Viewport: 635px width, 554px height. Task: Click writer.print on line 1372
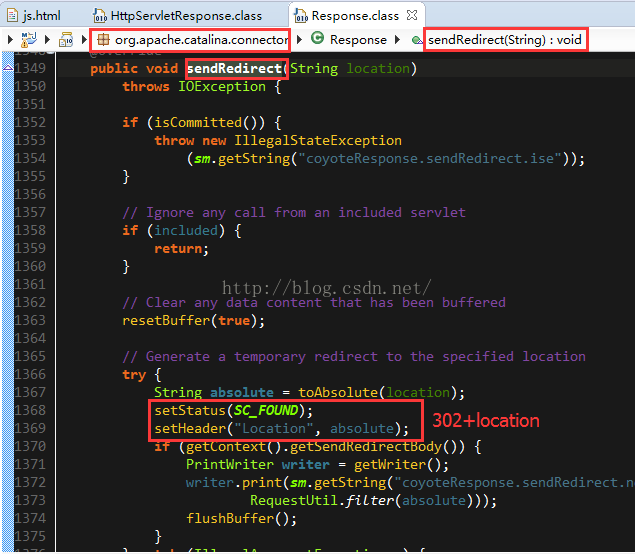[234, 482]
